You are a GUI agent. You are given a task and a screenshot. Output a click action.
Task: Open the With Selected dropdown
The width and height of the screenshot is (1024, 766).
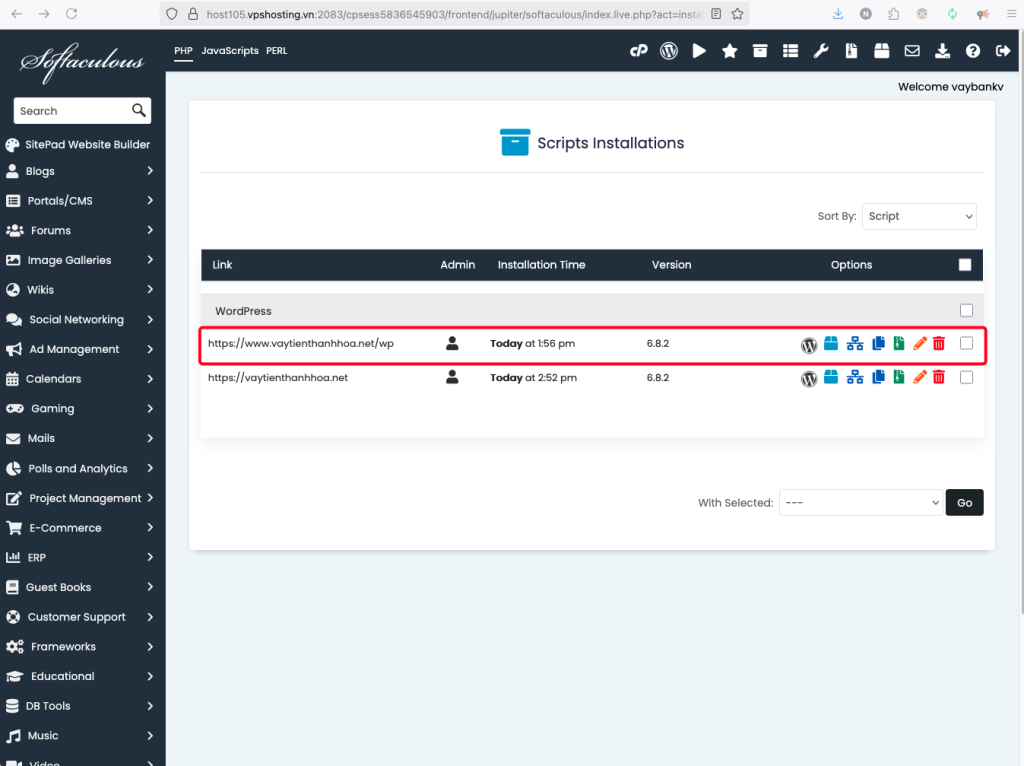[860, 502]
